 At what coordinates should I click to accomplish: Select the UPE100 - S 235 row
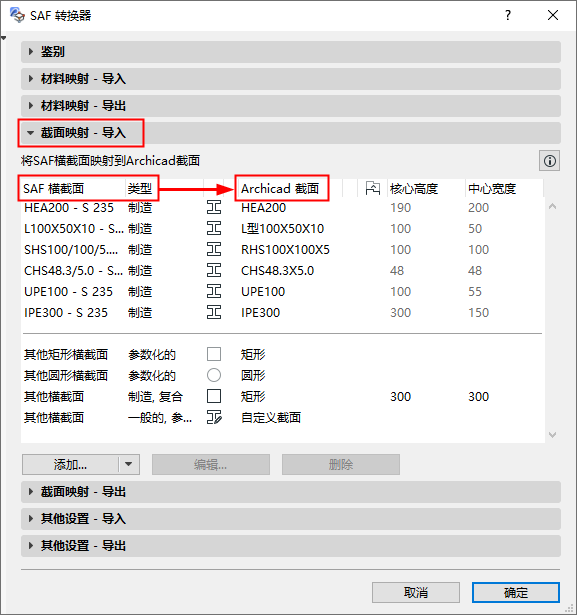[282, 291]
